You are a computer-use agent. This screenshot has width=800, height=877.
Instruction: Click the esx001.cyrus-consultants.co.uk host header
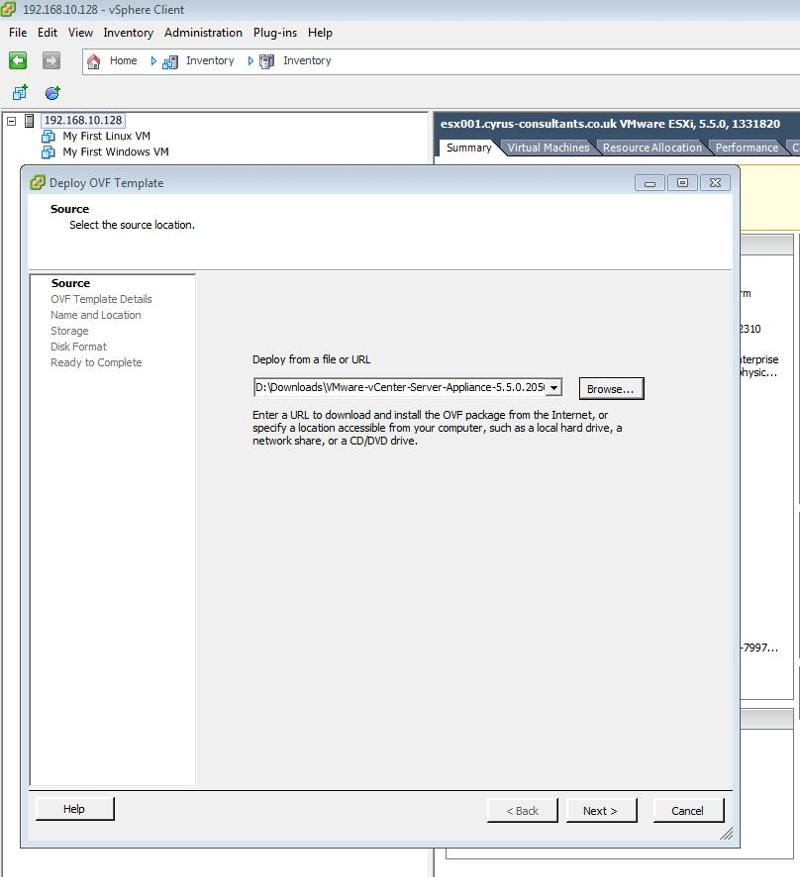tap(610, 124)
